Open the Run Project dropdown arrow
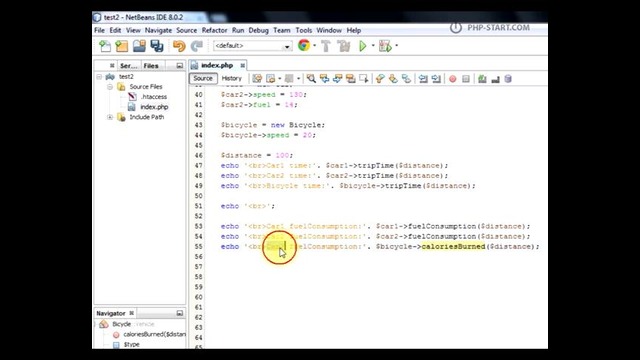 tap(373, 46)
